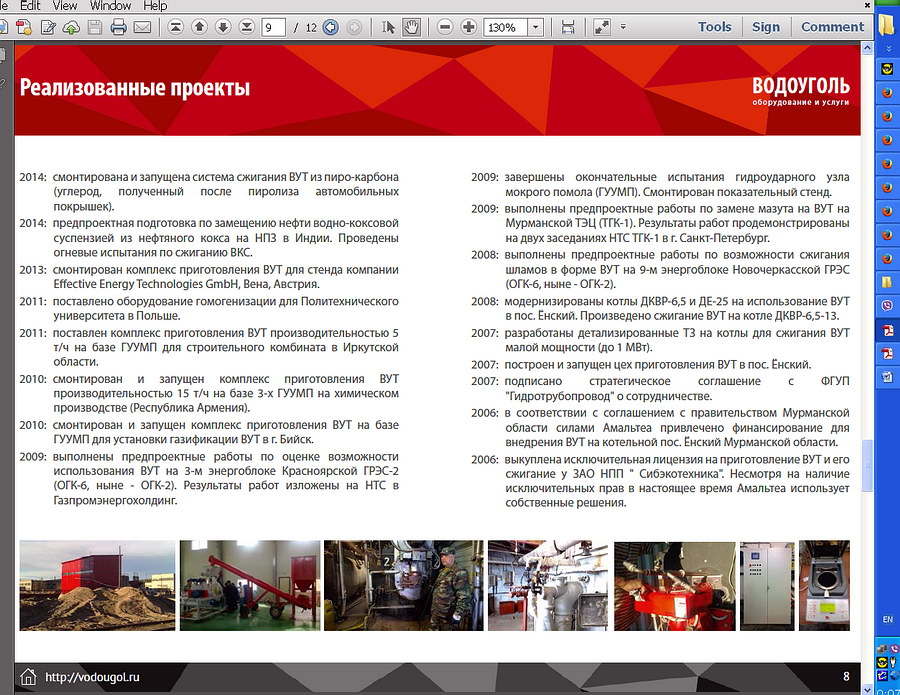This screenshot has height=695, width=900.
Task: Click the '/ 12' total pages label
Action: (x=305, y=27)
